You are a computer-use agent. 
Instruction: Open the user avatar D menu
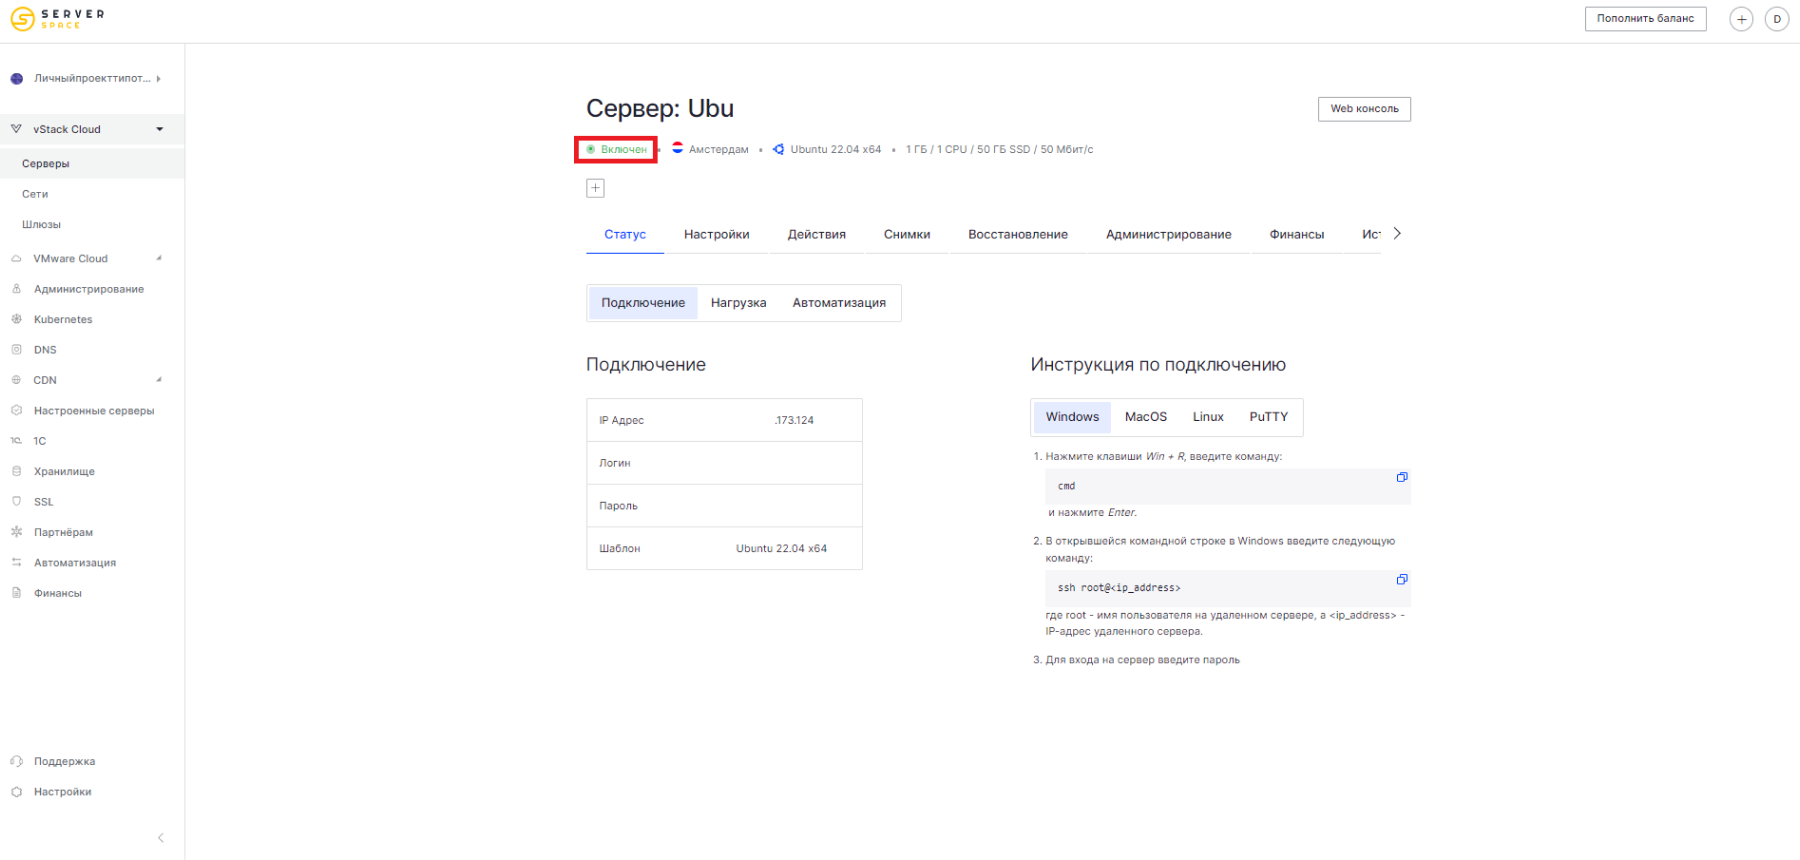pos(1777,19)
